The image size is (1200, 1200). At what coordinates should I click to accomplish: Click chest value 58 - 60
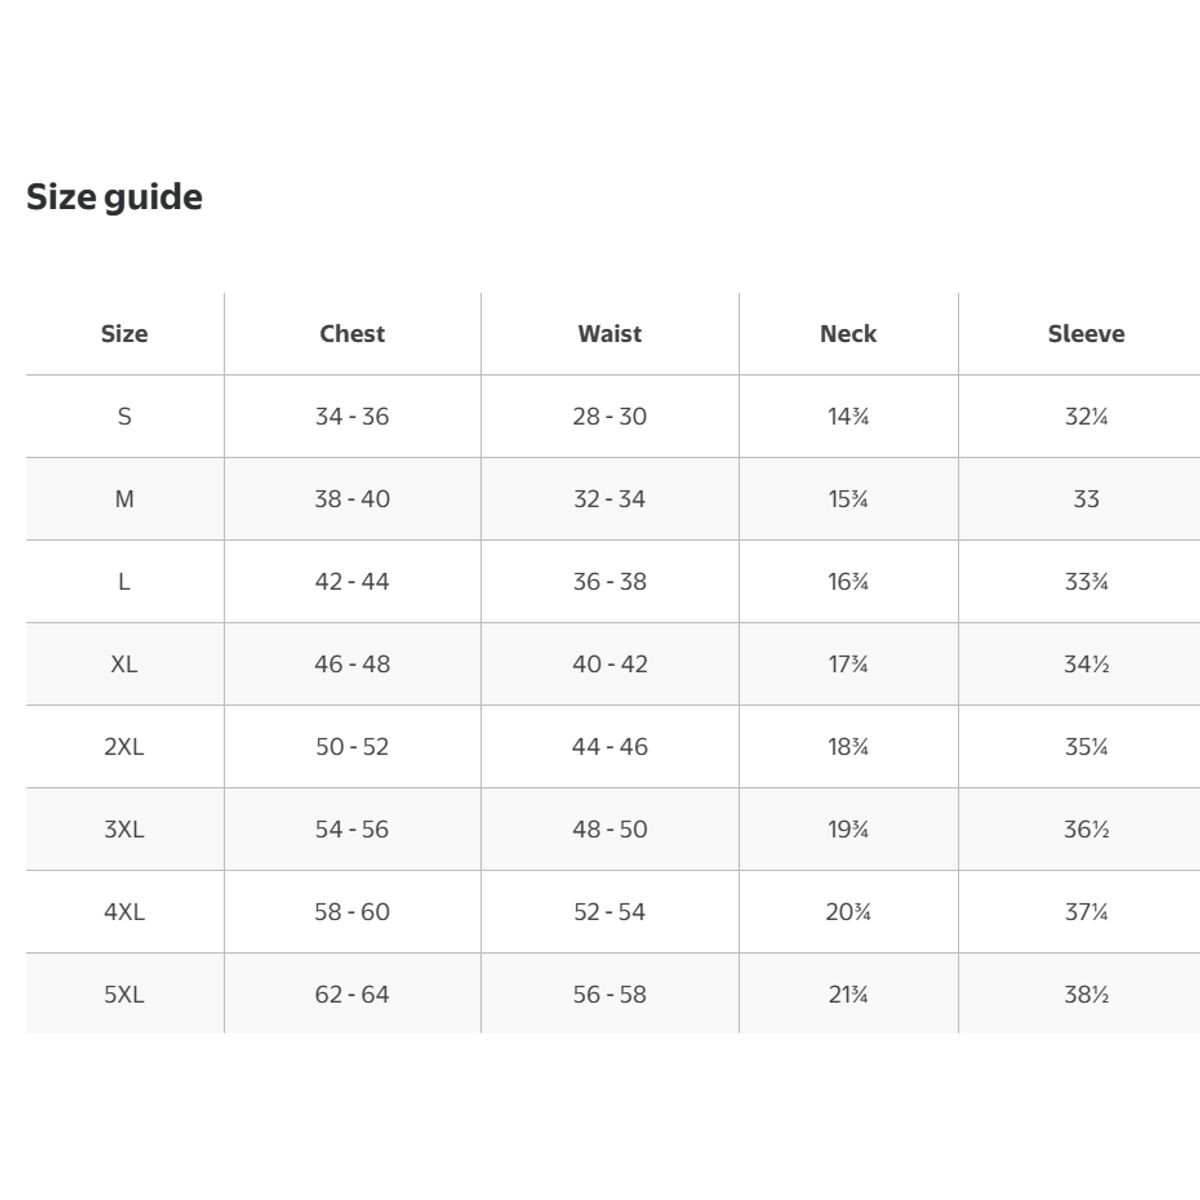click(352, 912)
